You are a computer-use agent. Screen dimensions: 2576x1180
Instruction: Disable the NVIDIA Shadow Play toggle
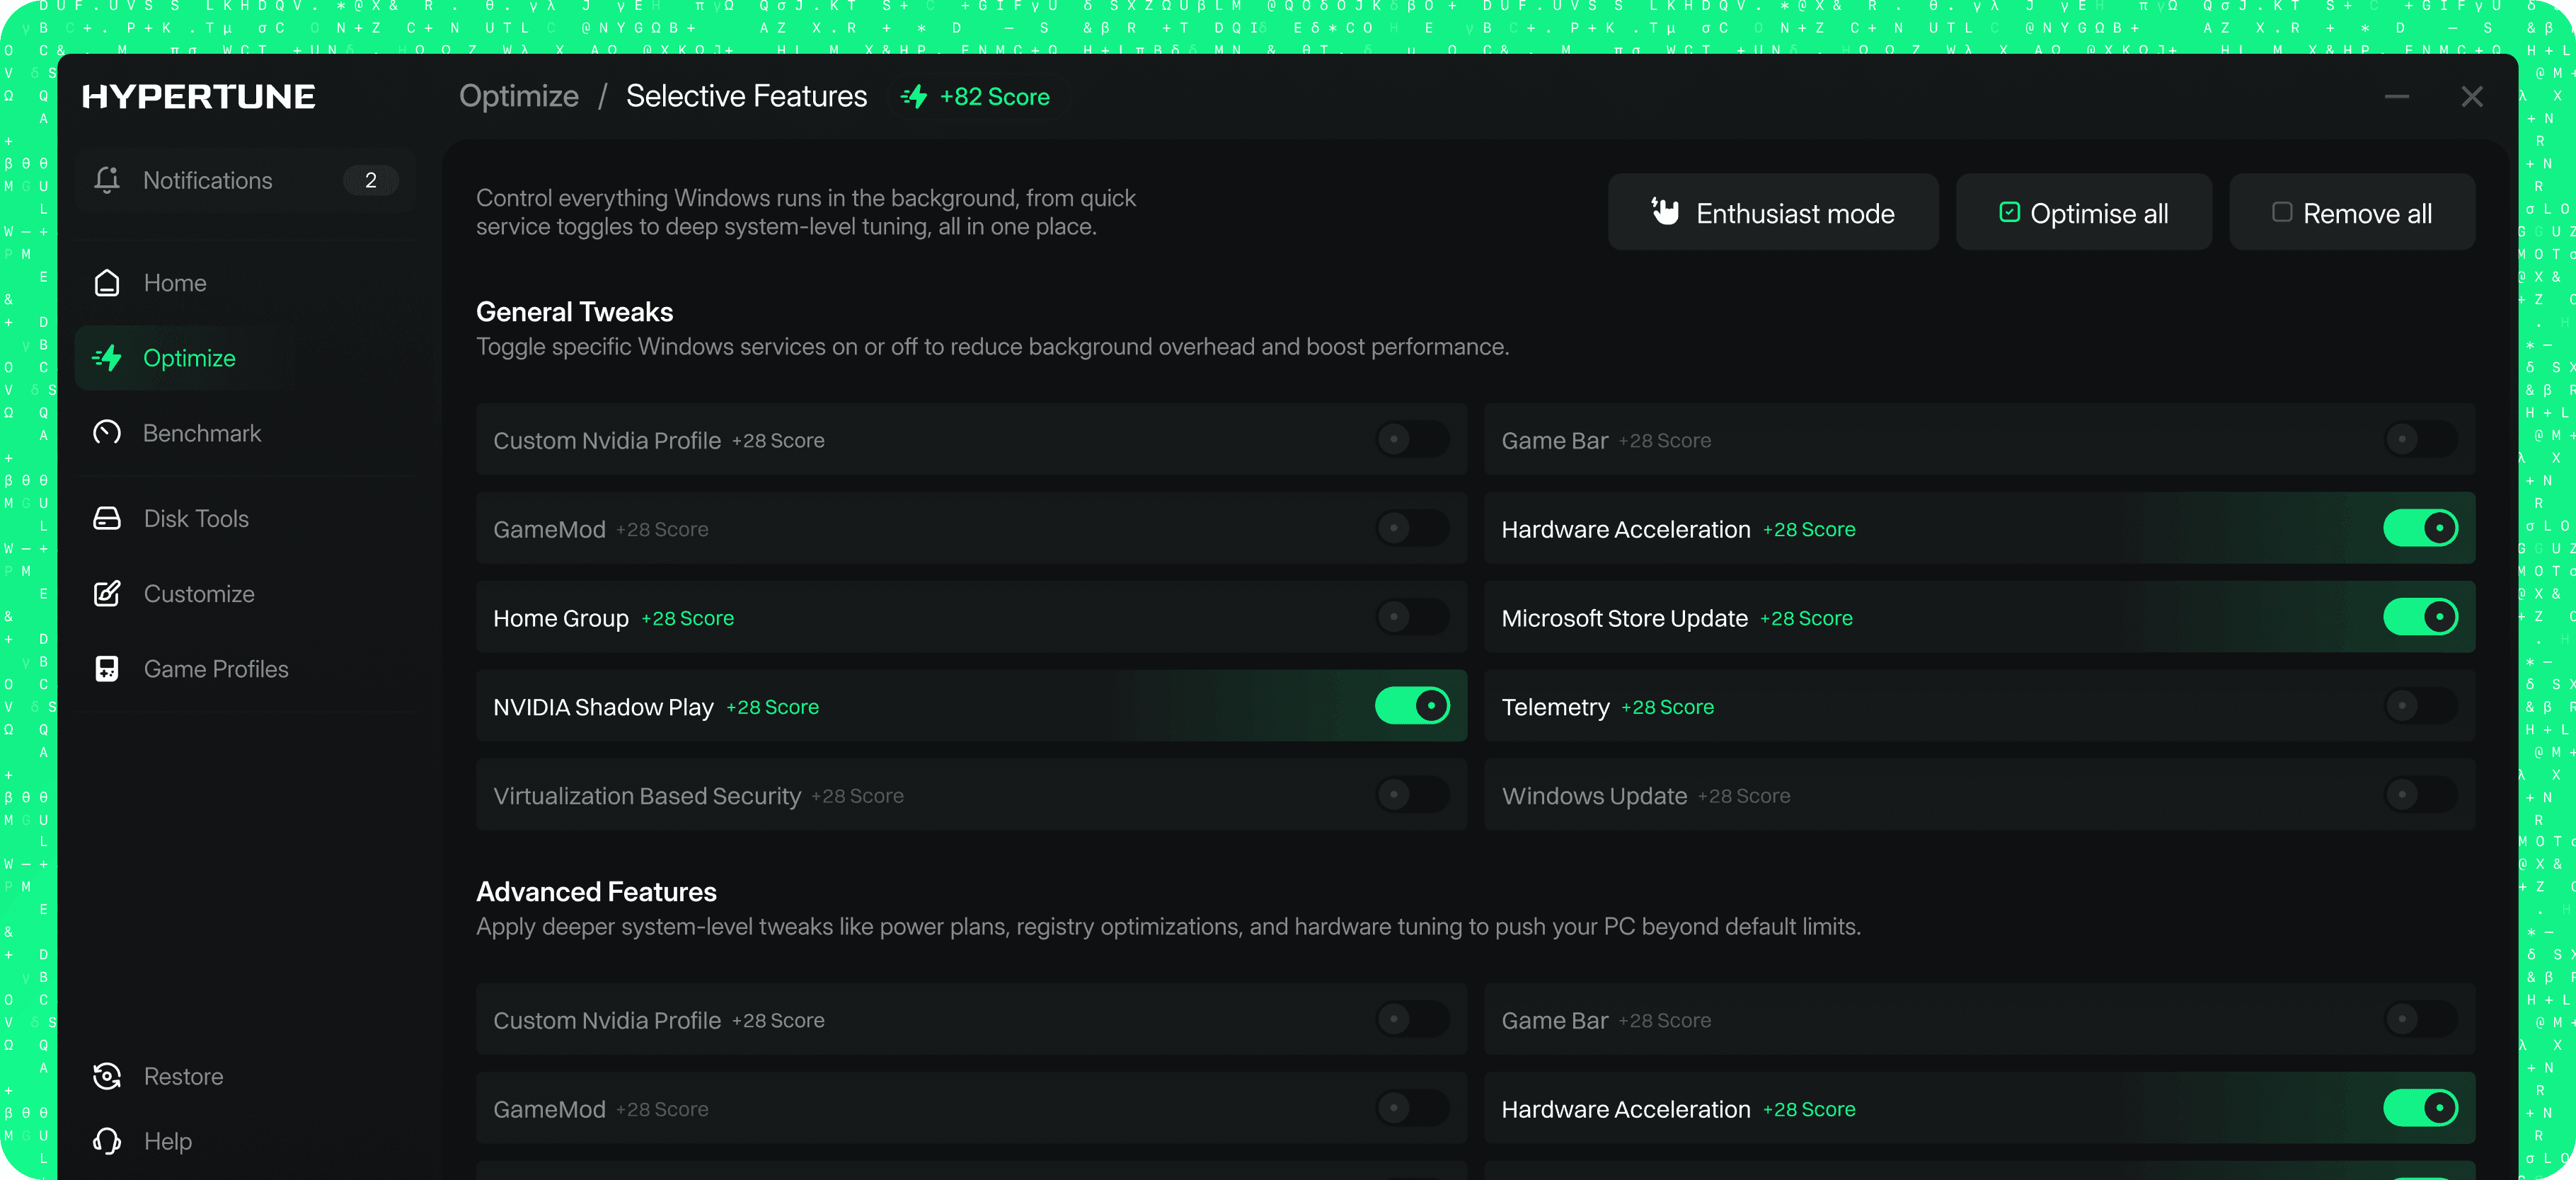click(x=1412, y=706)
